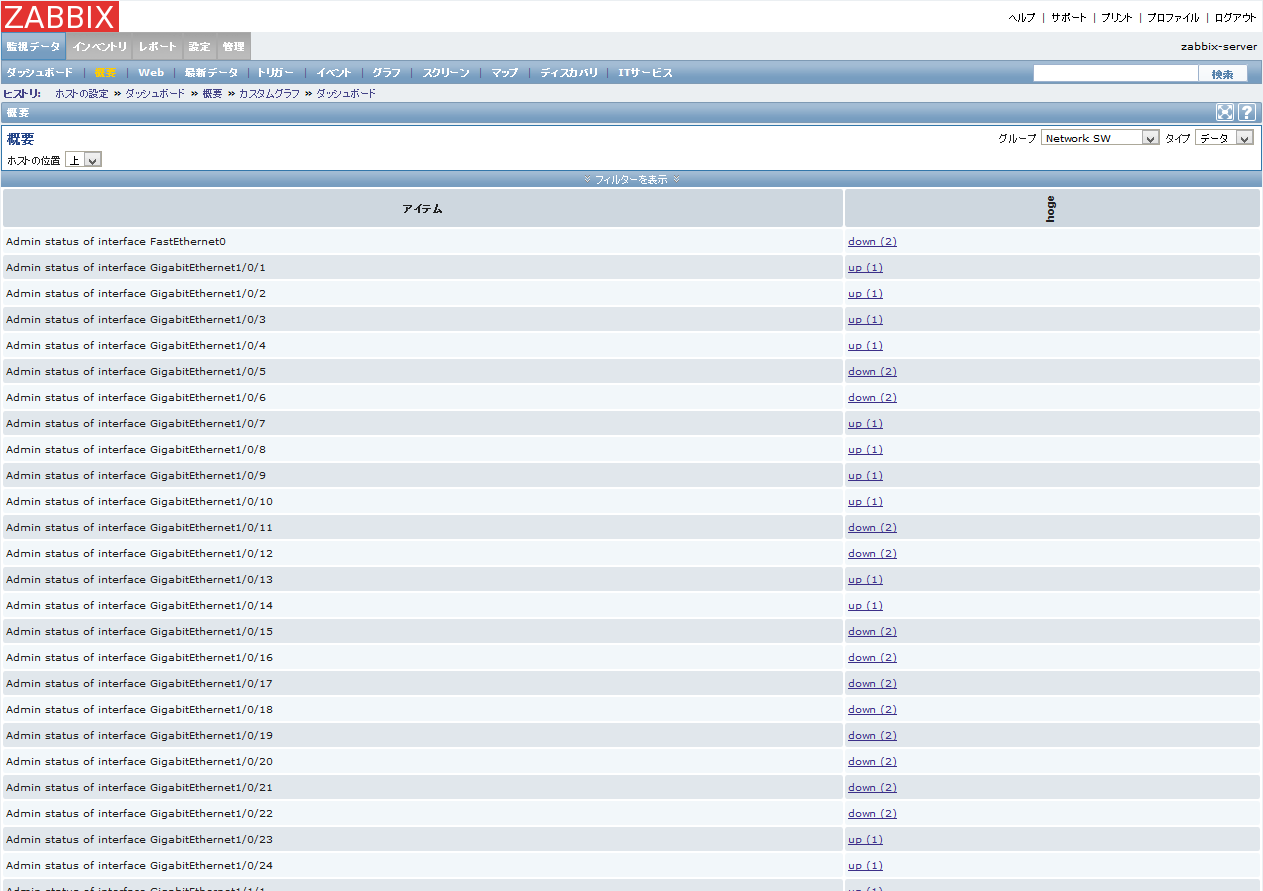Image resolution: width=1263 pixels, height=891 pixels.
Task: Open the down (2) link for FastEthernet0
Action: (x=872, y=241)
